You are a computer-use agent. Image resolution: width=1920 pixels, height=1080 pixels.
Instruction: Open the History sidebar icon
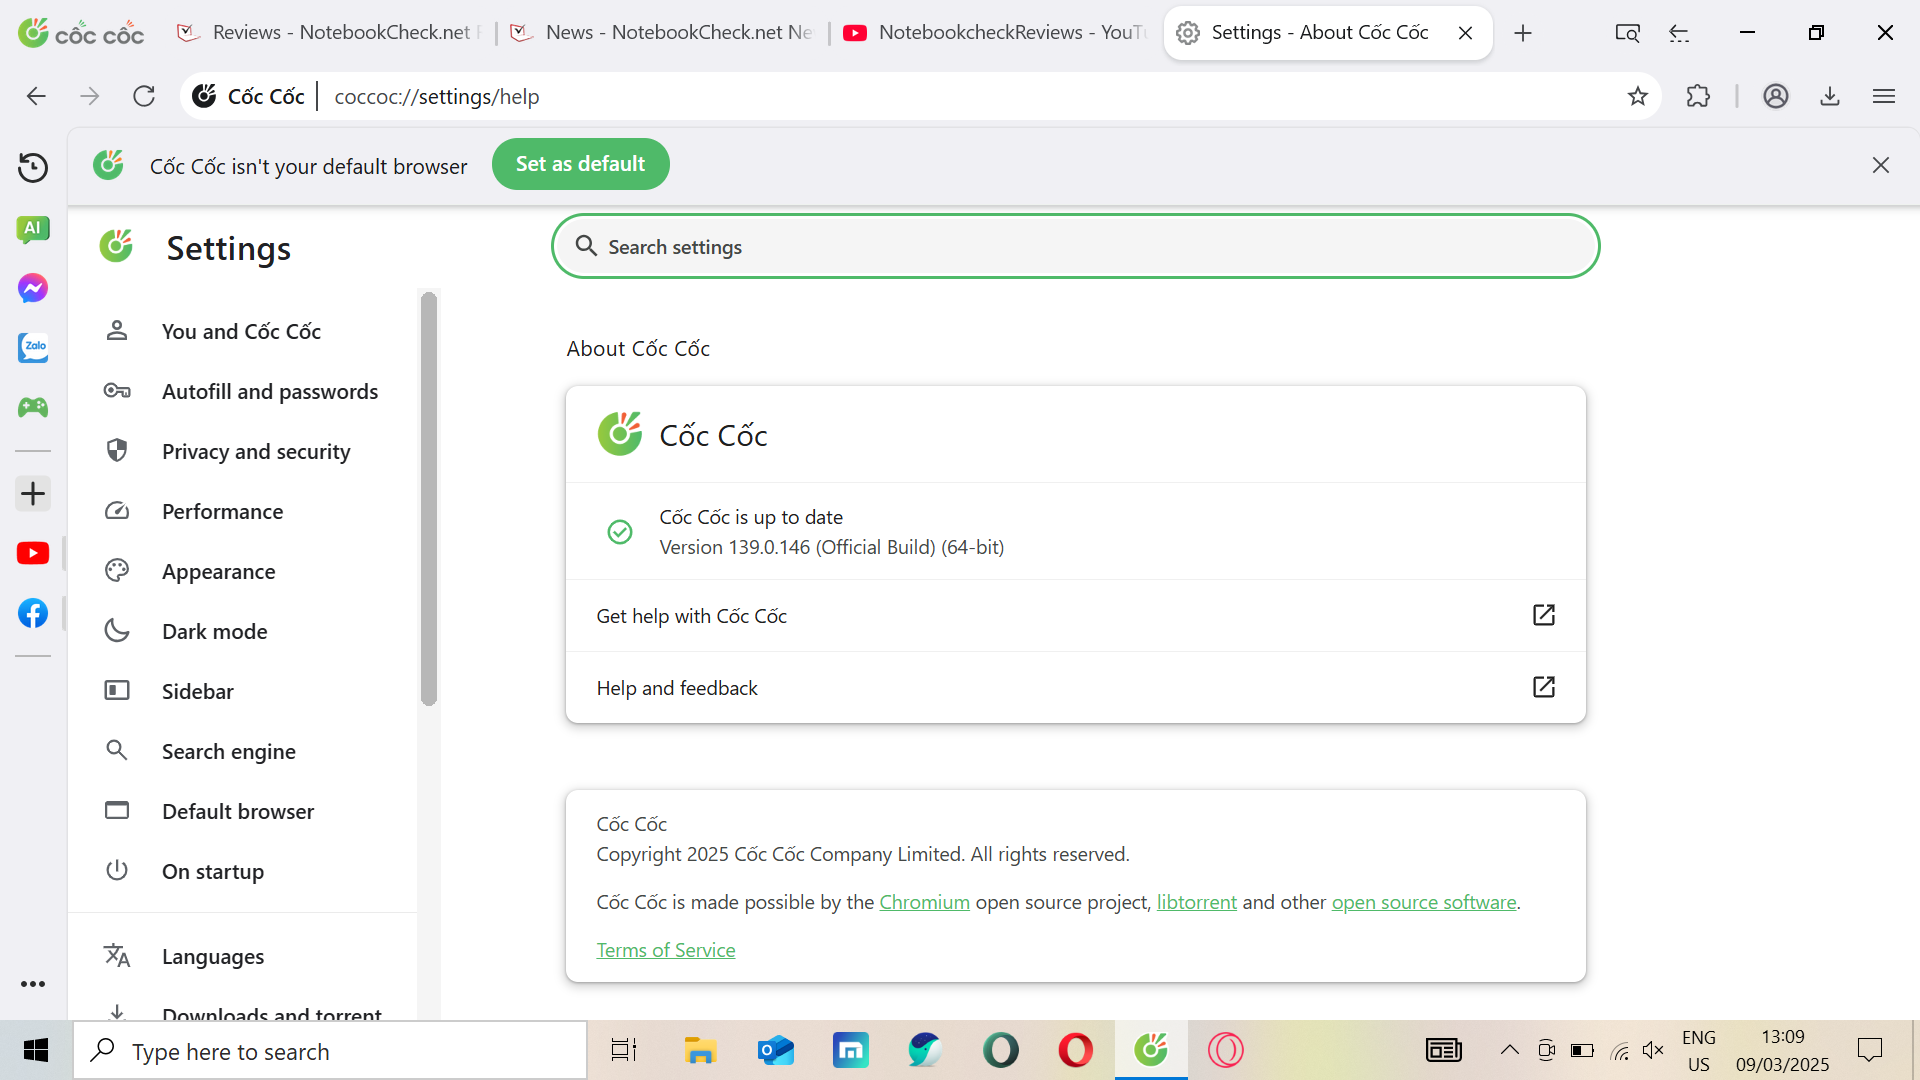(33, 167)
